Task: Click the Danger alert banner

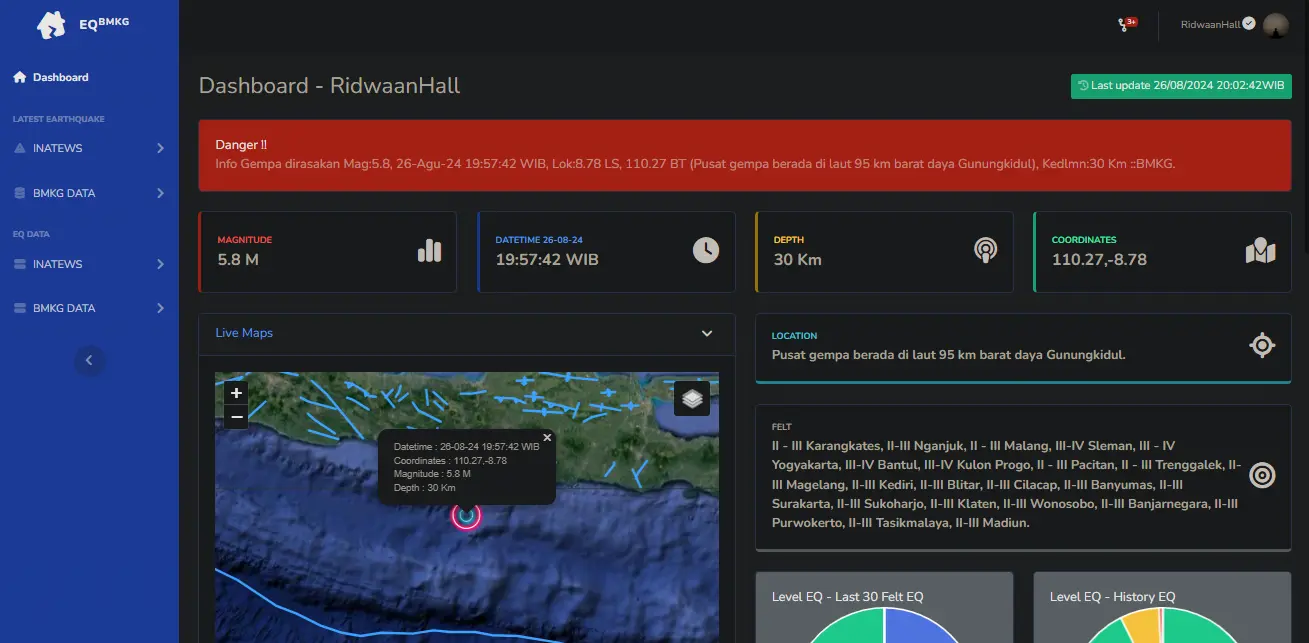Action: pos(745,155)
